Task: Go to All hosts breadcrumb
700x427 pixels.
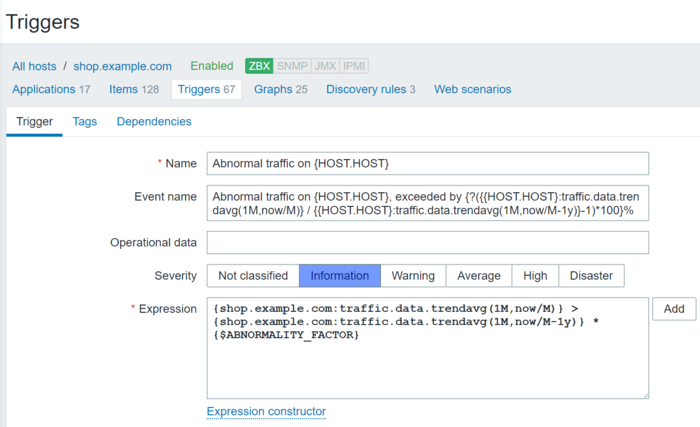Action: 34,66
